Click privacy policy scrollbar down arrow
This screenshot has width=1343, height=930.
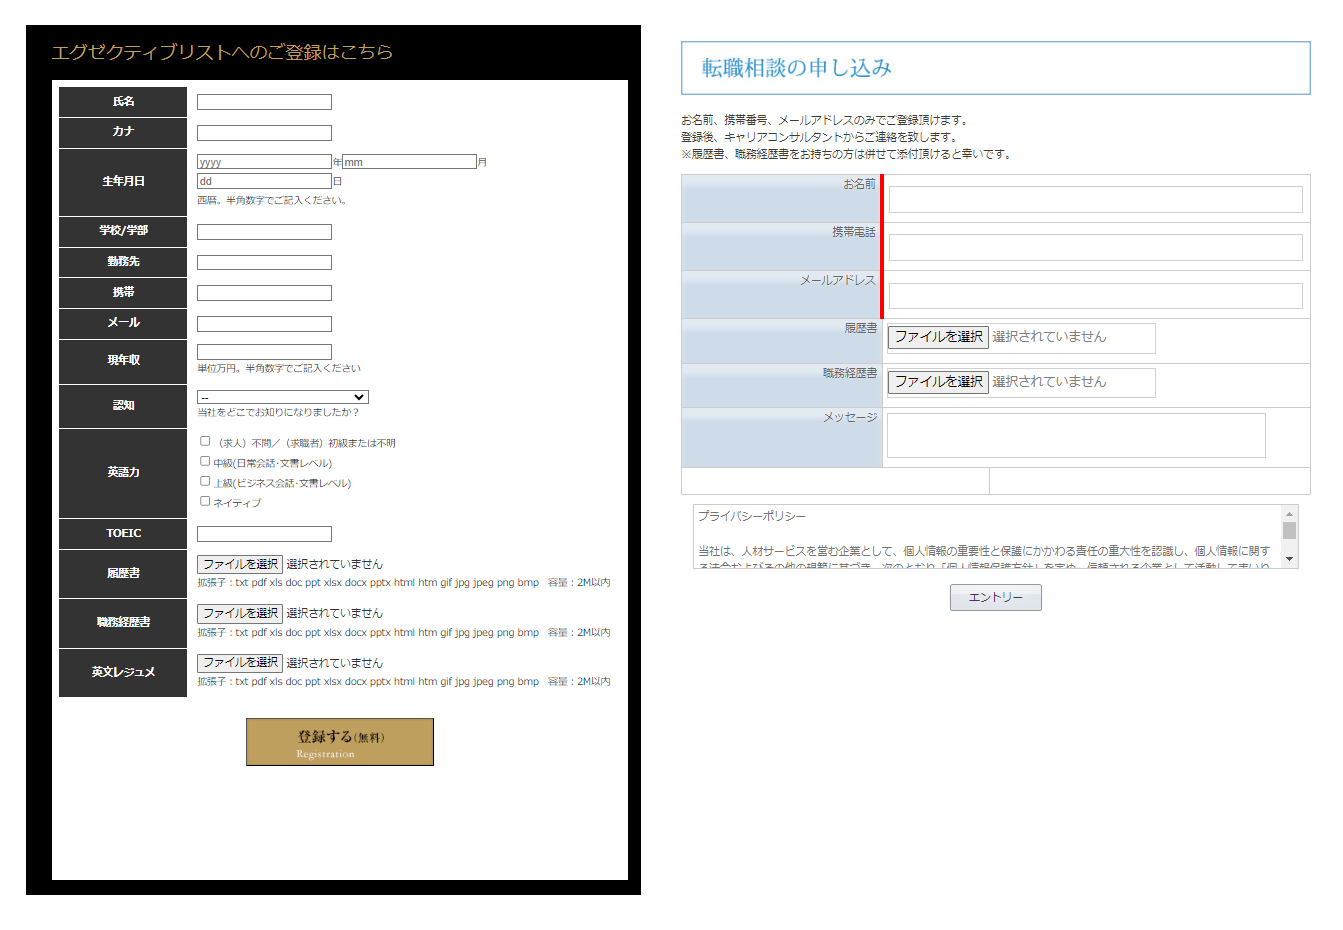(1290, 559)
